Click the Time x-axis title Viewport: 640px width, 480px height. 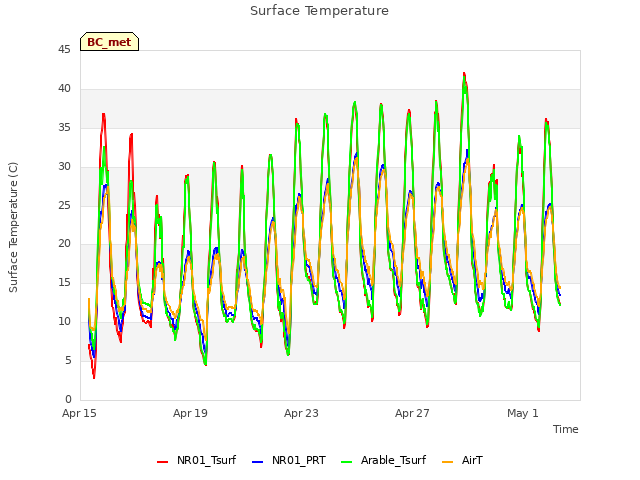point(566,429)
